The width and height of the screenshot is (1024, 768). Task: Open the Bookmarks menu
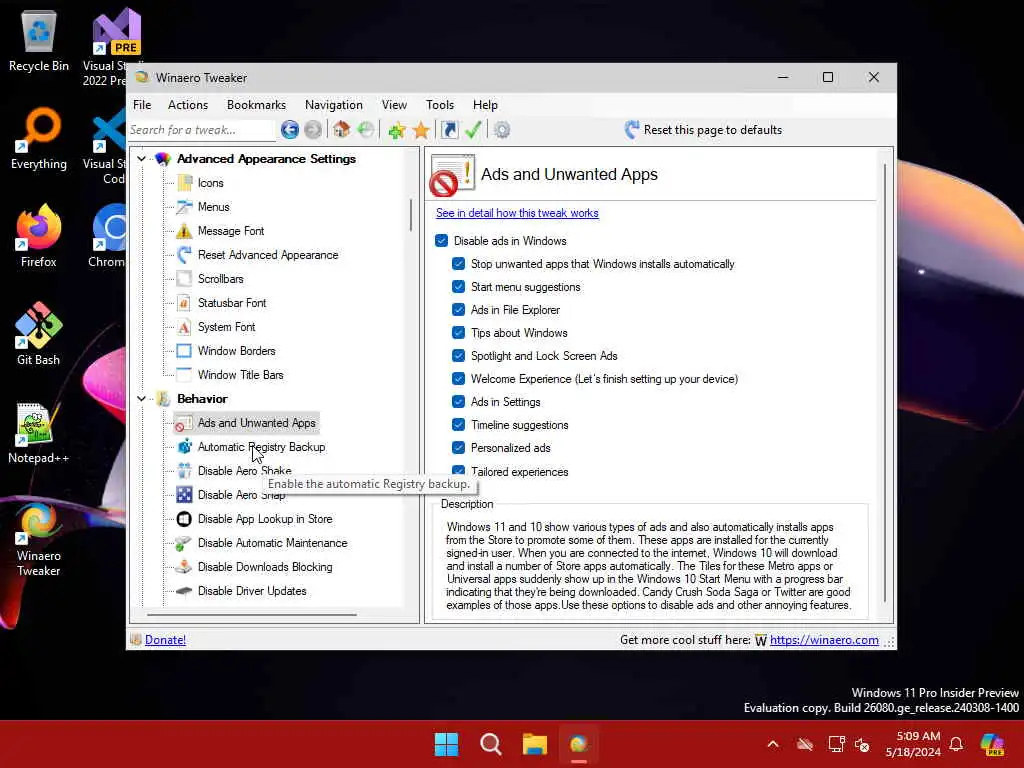point(256,105)
